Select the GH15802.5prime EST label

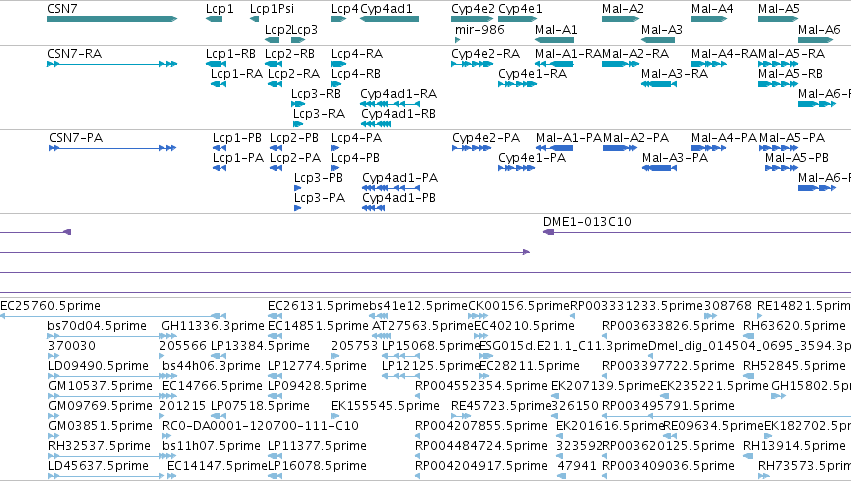tap(811, 387)
